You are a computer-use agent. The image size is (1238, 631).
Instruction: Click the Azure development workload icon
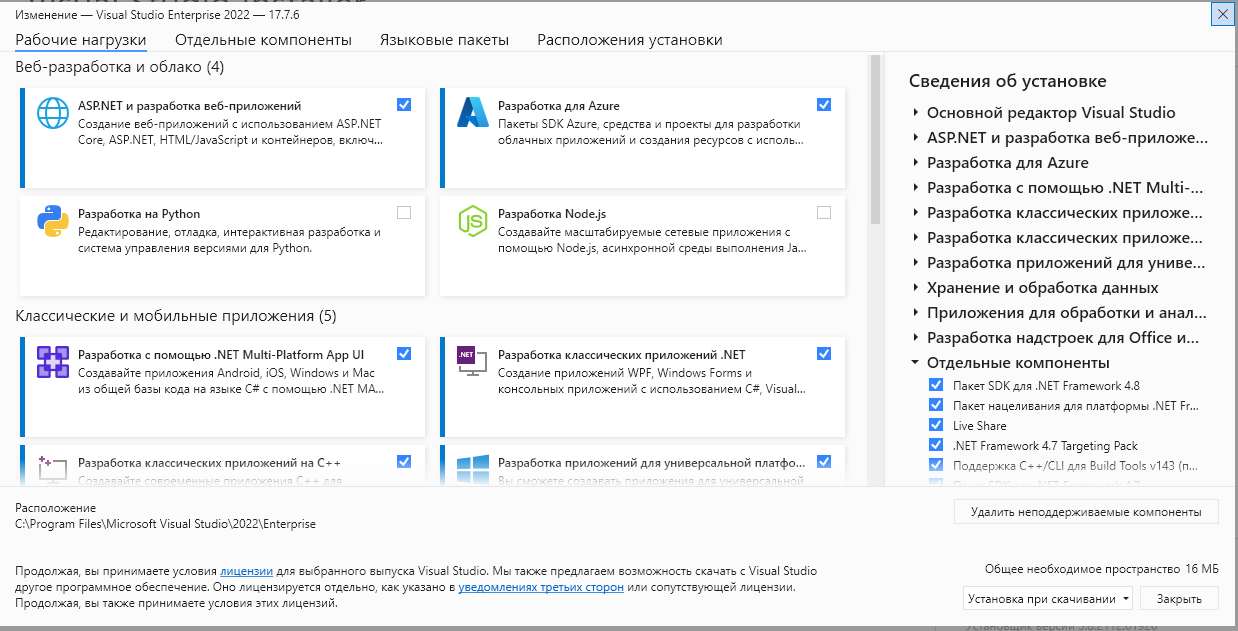(472, 113)
